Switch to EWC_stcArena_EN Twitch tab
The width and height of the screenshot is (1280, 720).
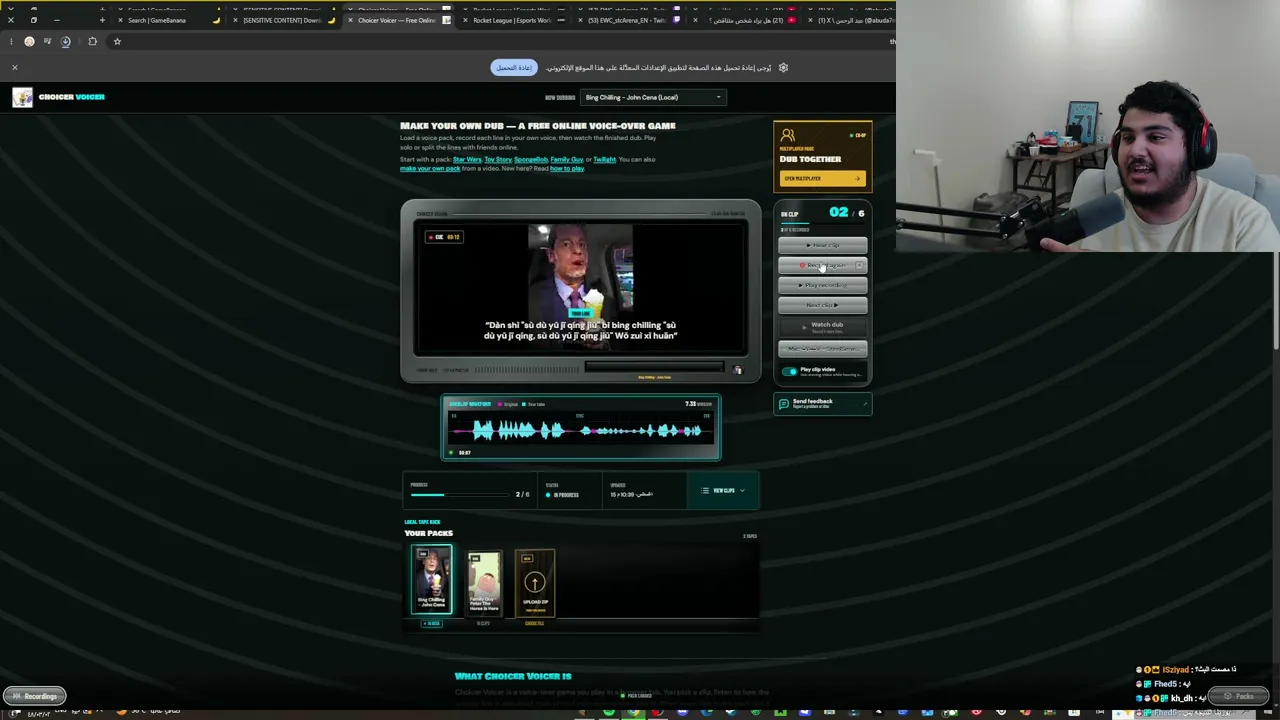(628, 20)
